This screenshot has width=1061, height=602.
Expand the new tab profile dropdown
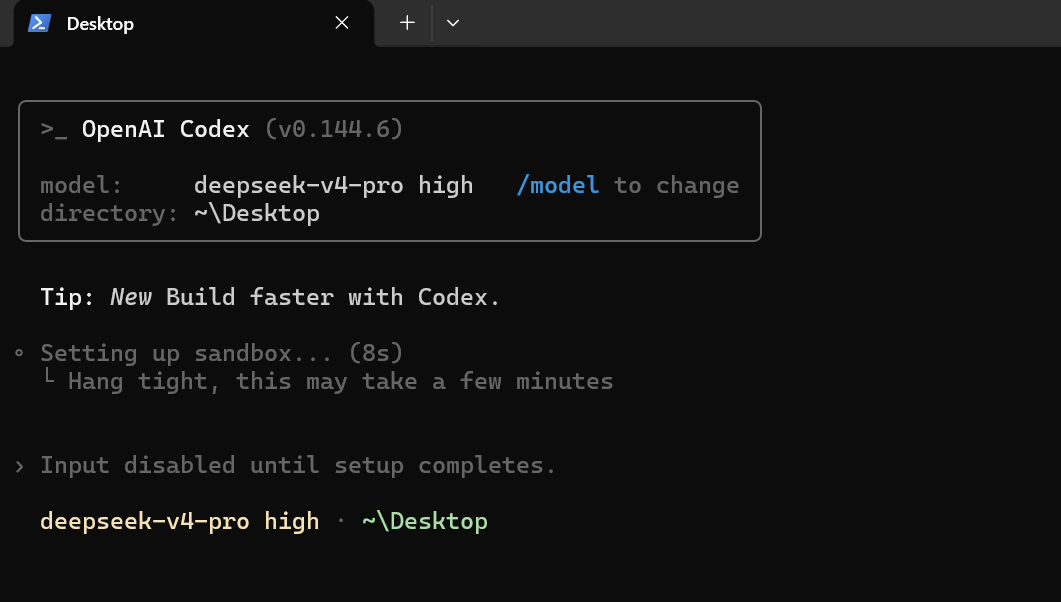453,23
